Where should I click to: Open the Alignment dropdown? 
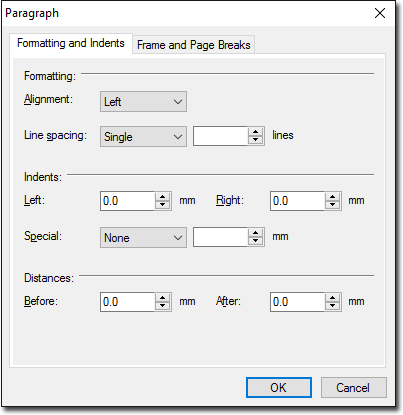143,101
